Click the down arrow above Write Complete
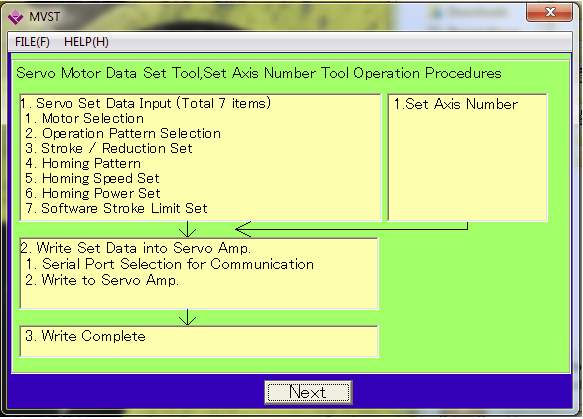This screenshot has height=419, width=583. pyautogui.click(x=187, y=317)
